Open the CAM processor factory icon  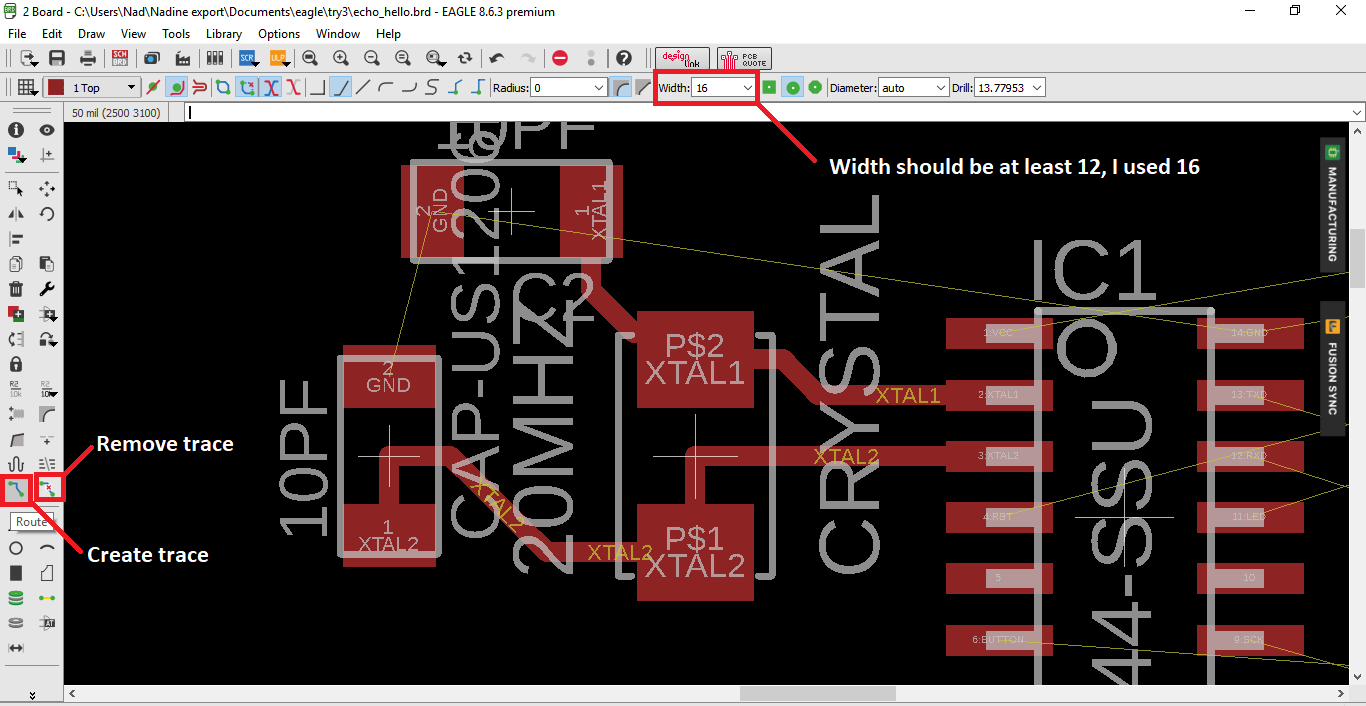click(x=184, y=58)
